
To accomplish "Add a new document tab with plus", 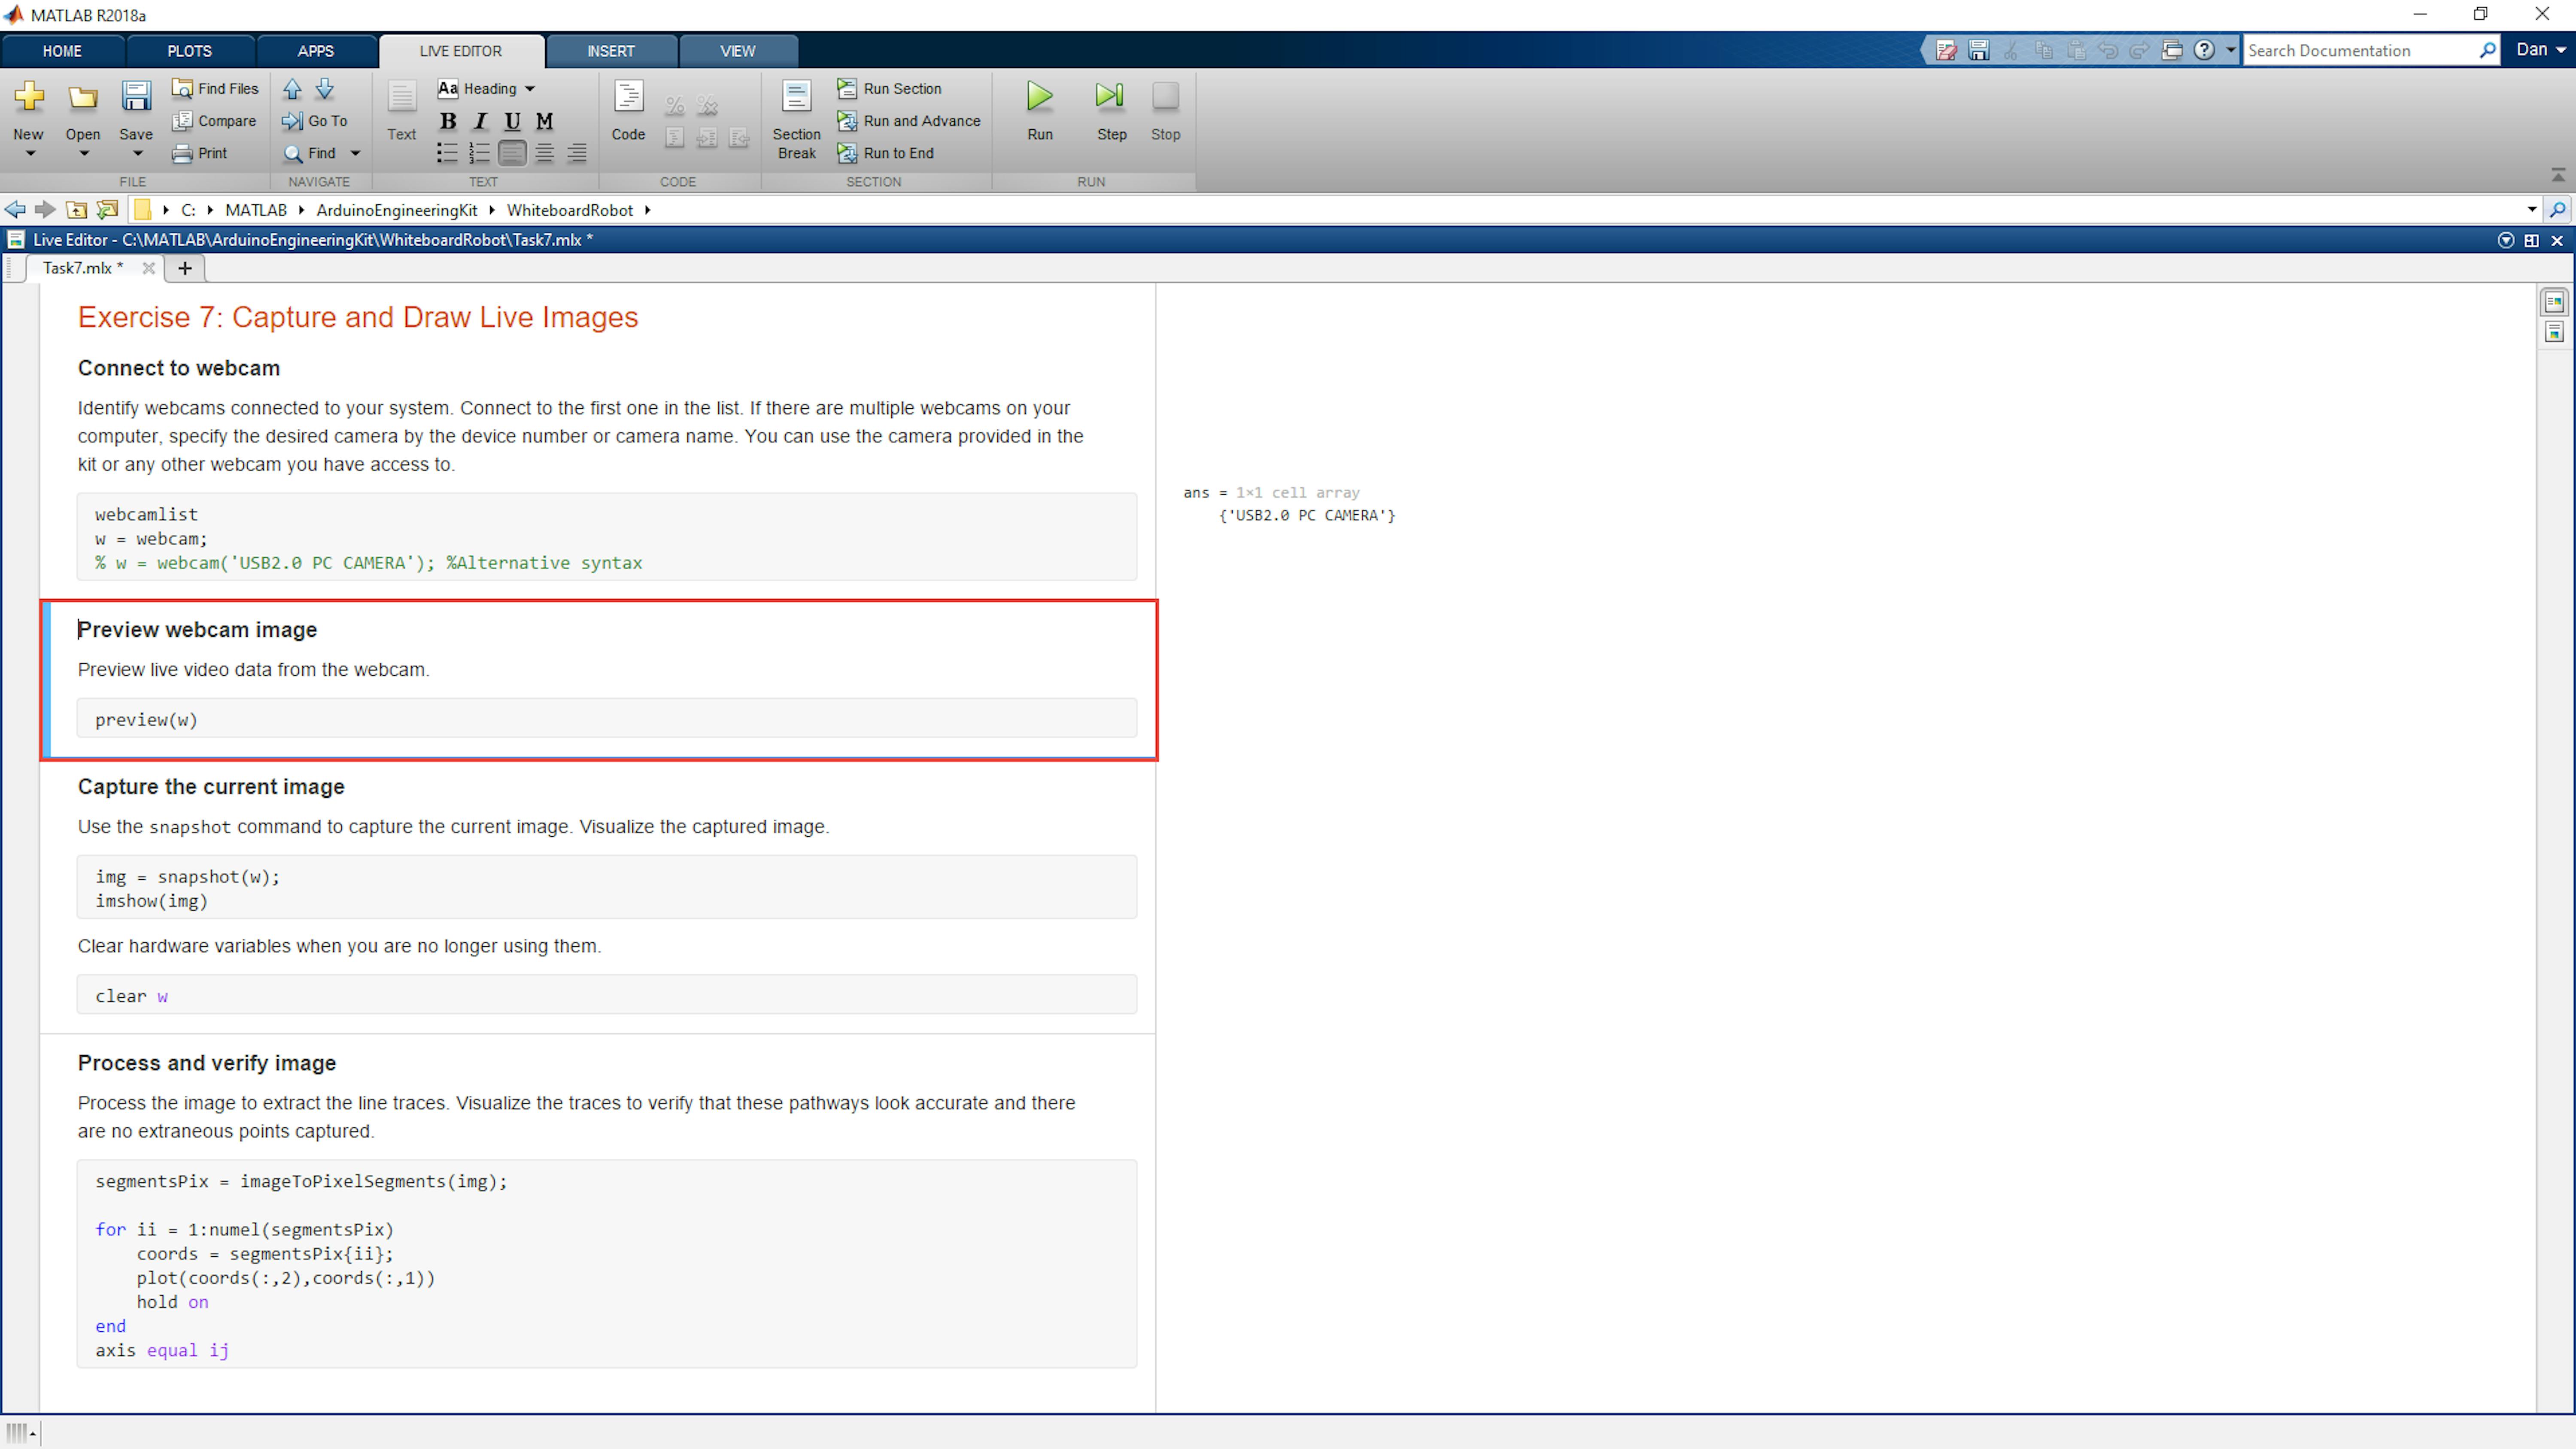I will point(184,268).
